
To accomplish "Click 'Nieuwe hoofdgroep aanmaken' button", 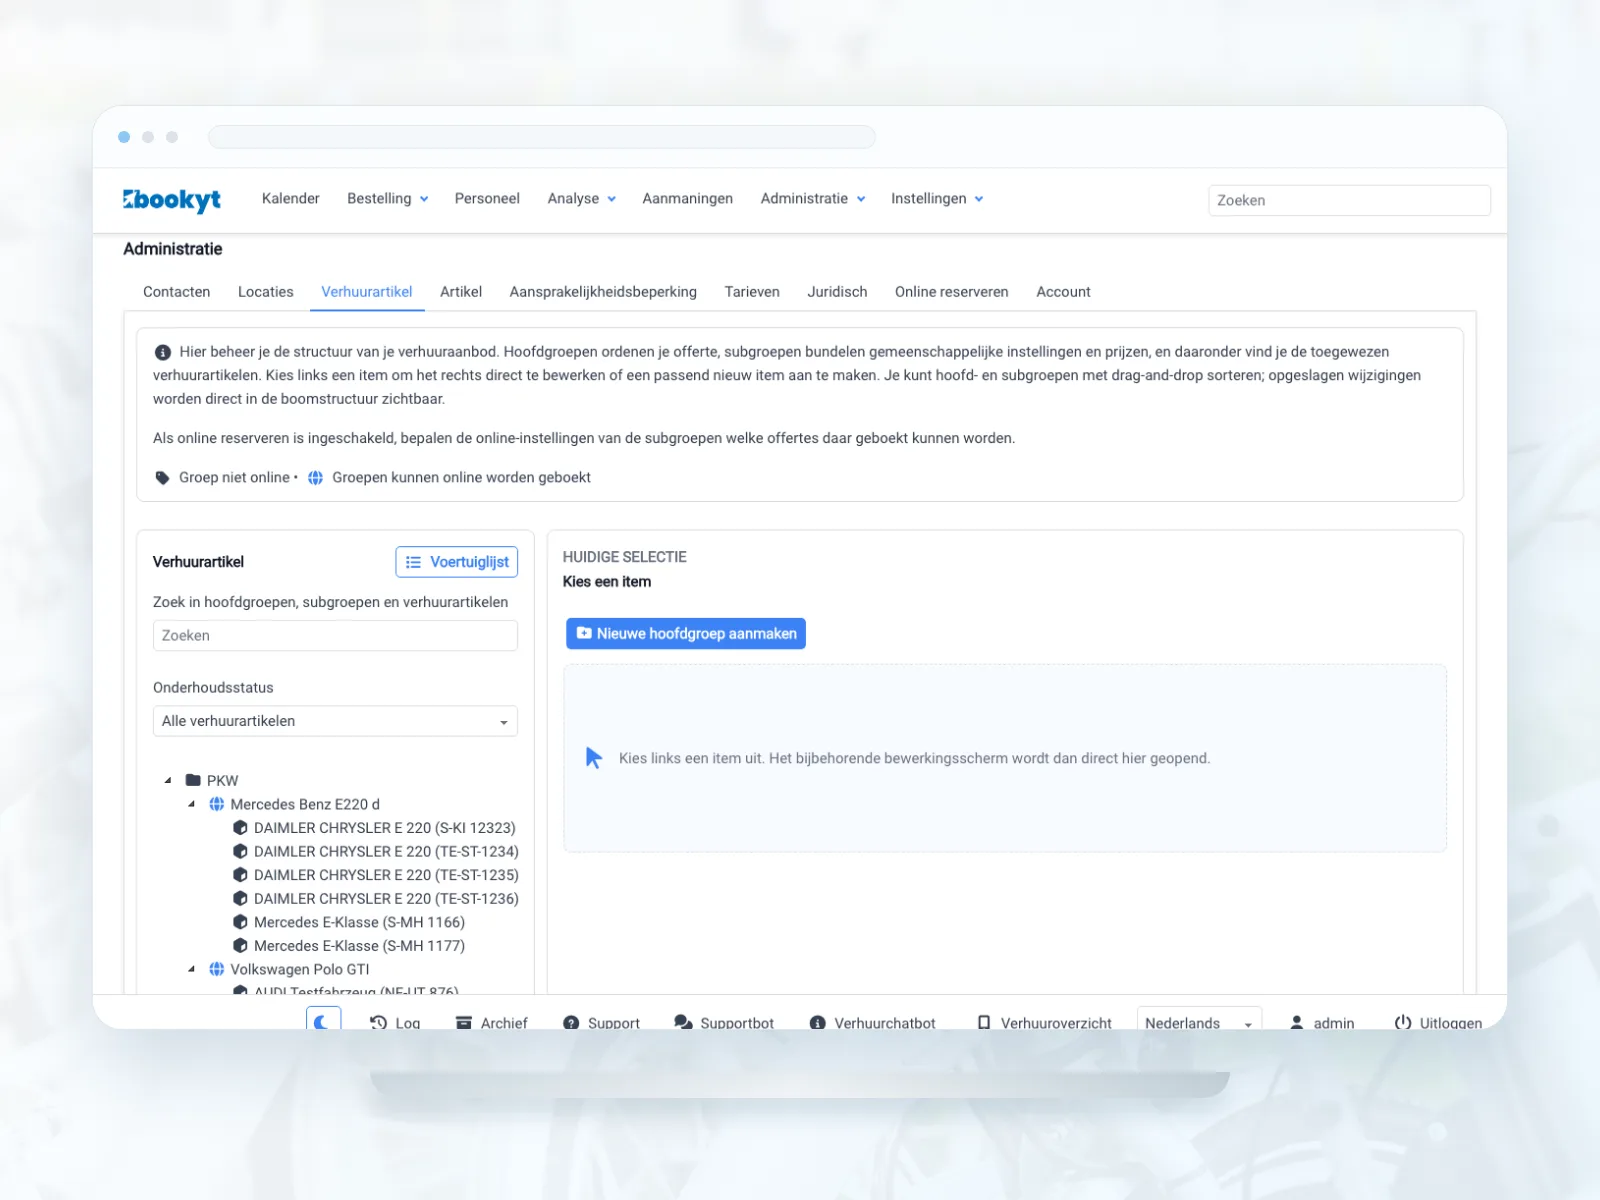I will pos(686,634).
